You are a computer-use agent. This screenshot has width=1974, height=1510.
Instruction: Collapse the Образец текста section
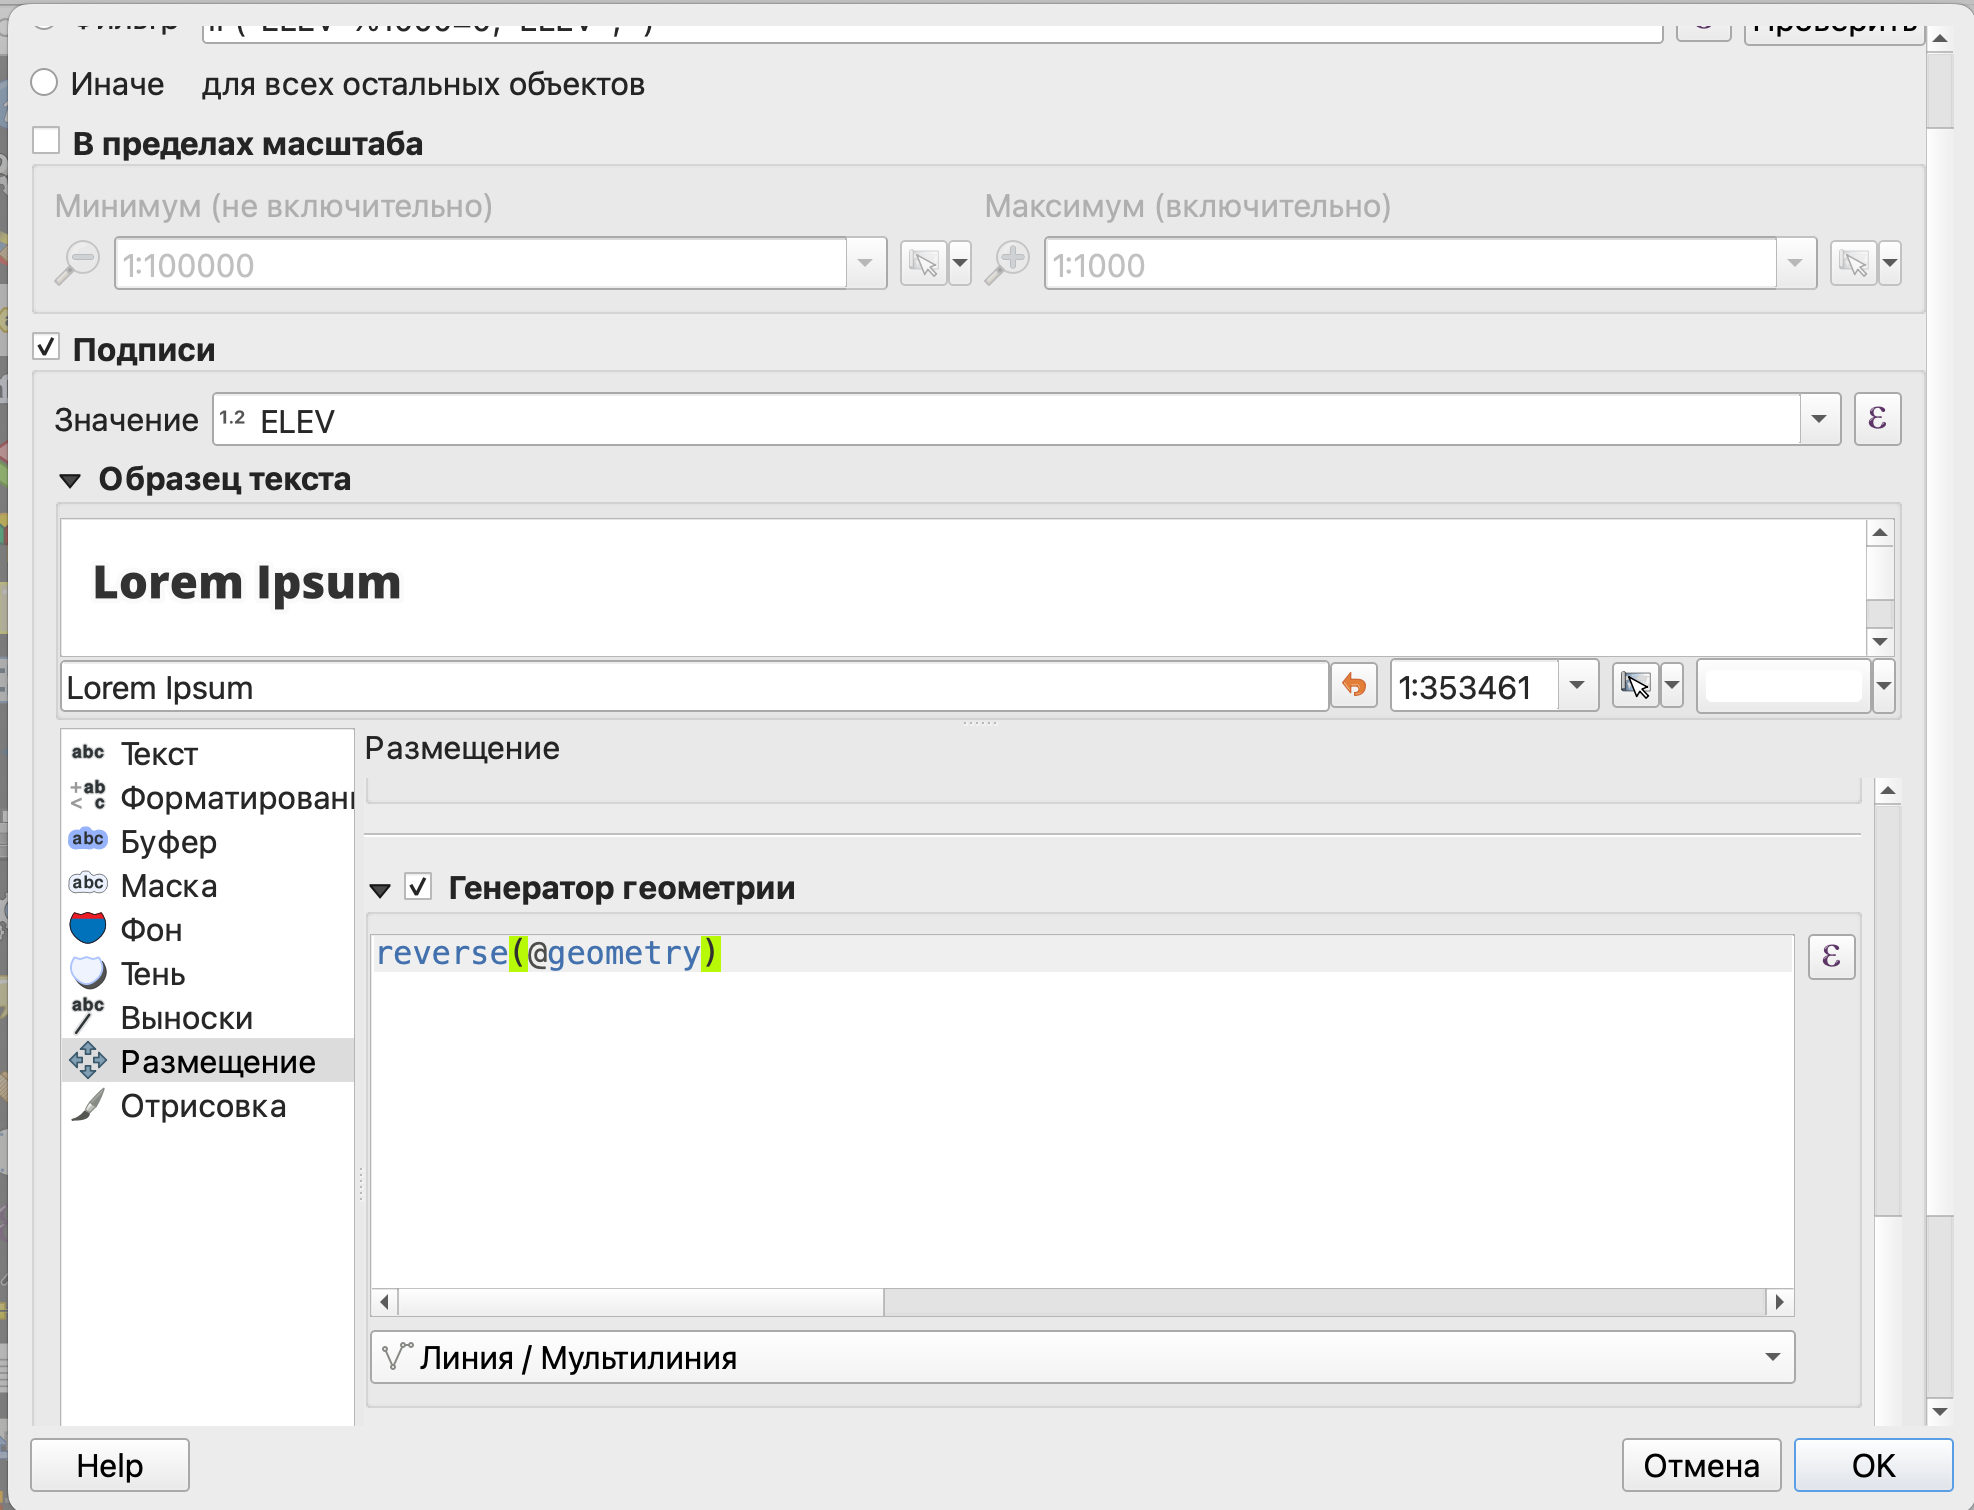[70, 480]
